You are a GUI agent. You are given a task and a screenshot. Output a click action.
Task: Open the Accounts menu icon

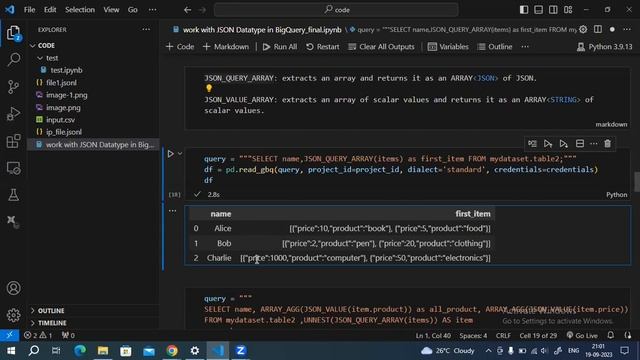pos(13,288)
